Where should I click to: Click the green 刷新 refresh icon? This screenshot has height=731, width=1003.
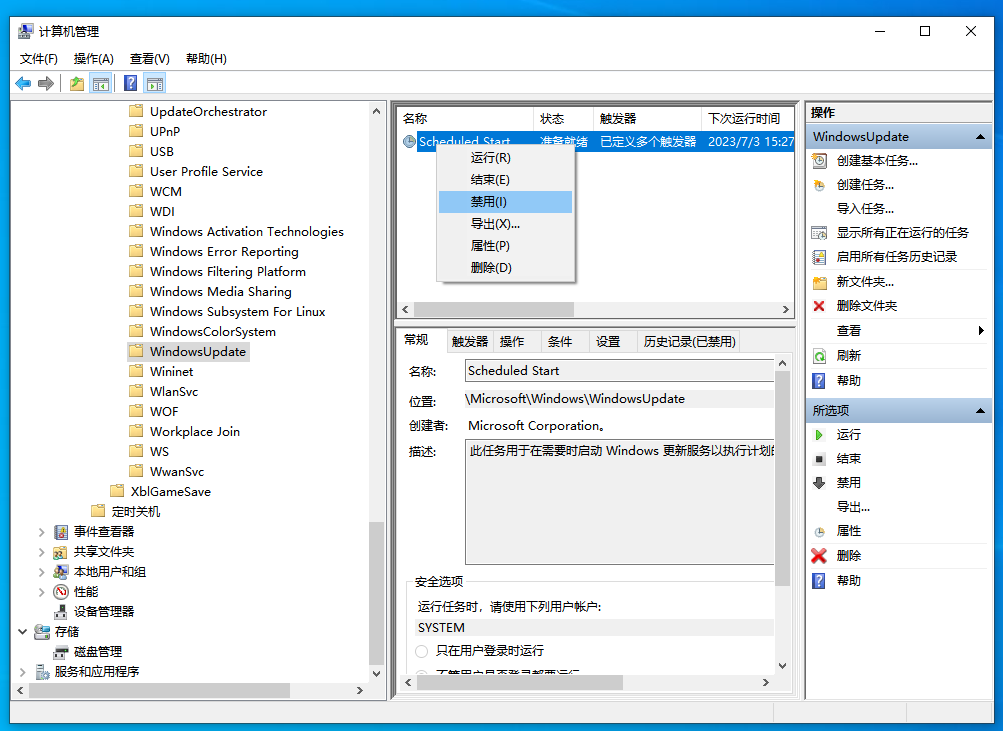coord(819,356)
